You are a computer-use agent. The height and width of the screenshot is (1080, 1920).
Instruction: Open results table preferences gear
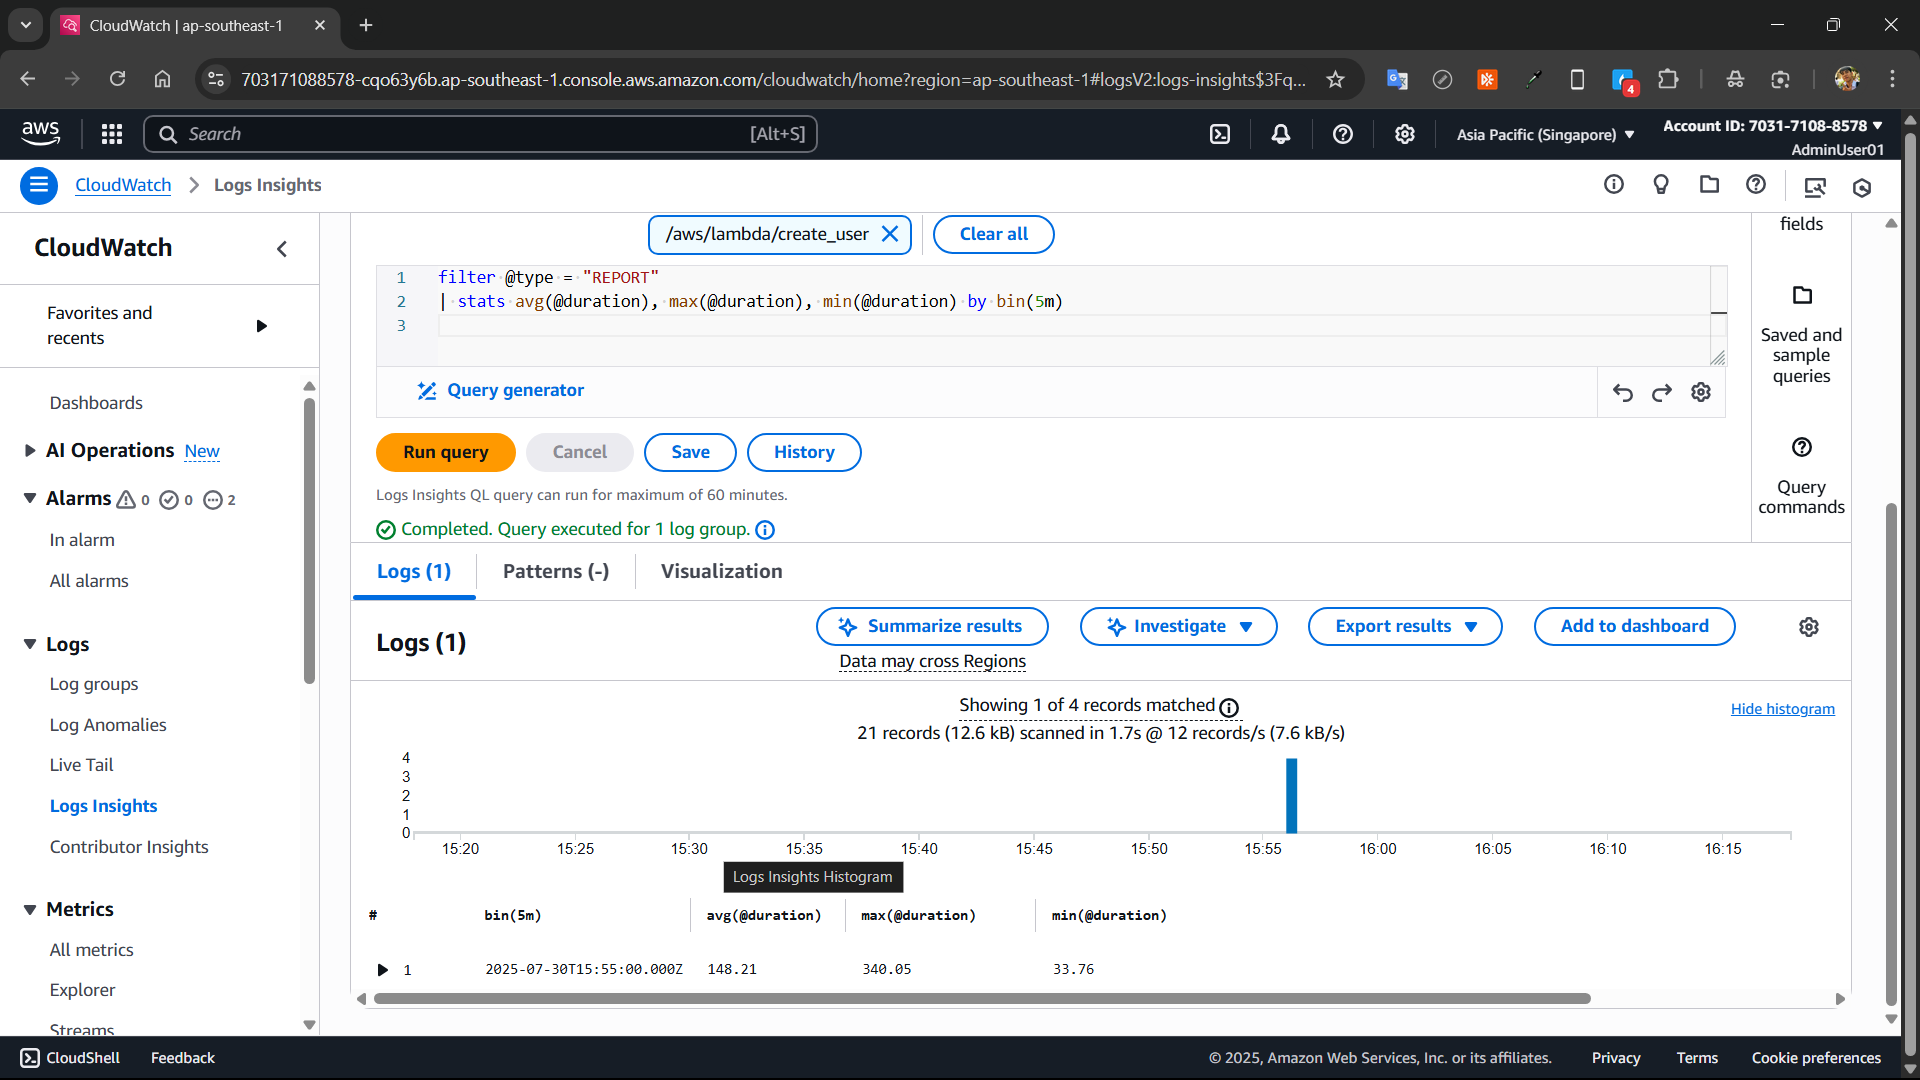tap(1809, 627)
